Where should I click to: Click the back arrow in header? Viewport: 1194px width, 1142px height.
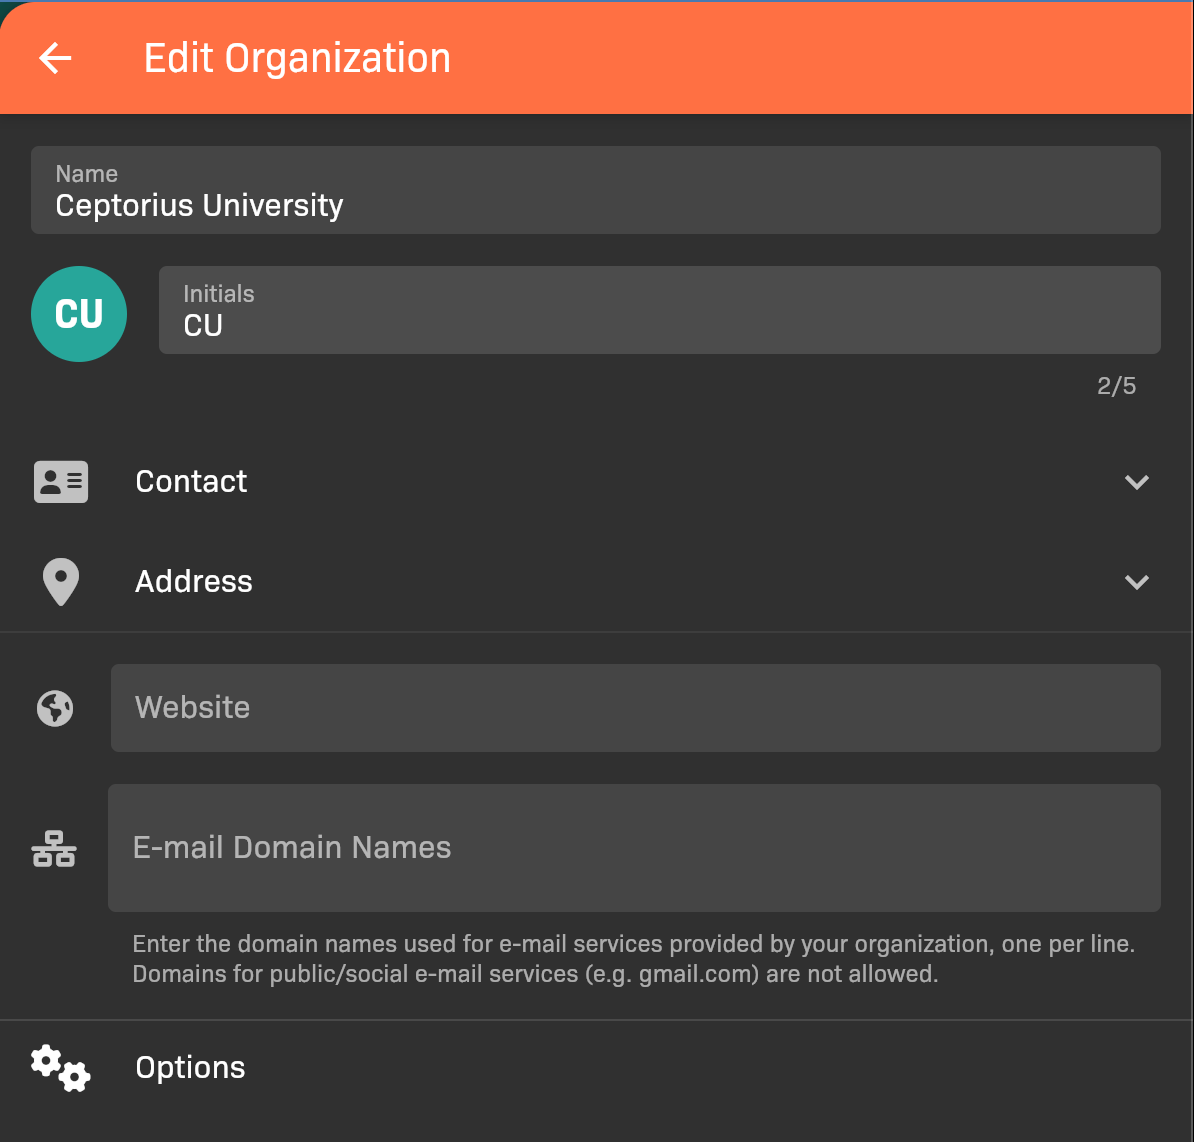point(56,58)
